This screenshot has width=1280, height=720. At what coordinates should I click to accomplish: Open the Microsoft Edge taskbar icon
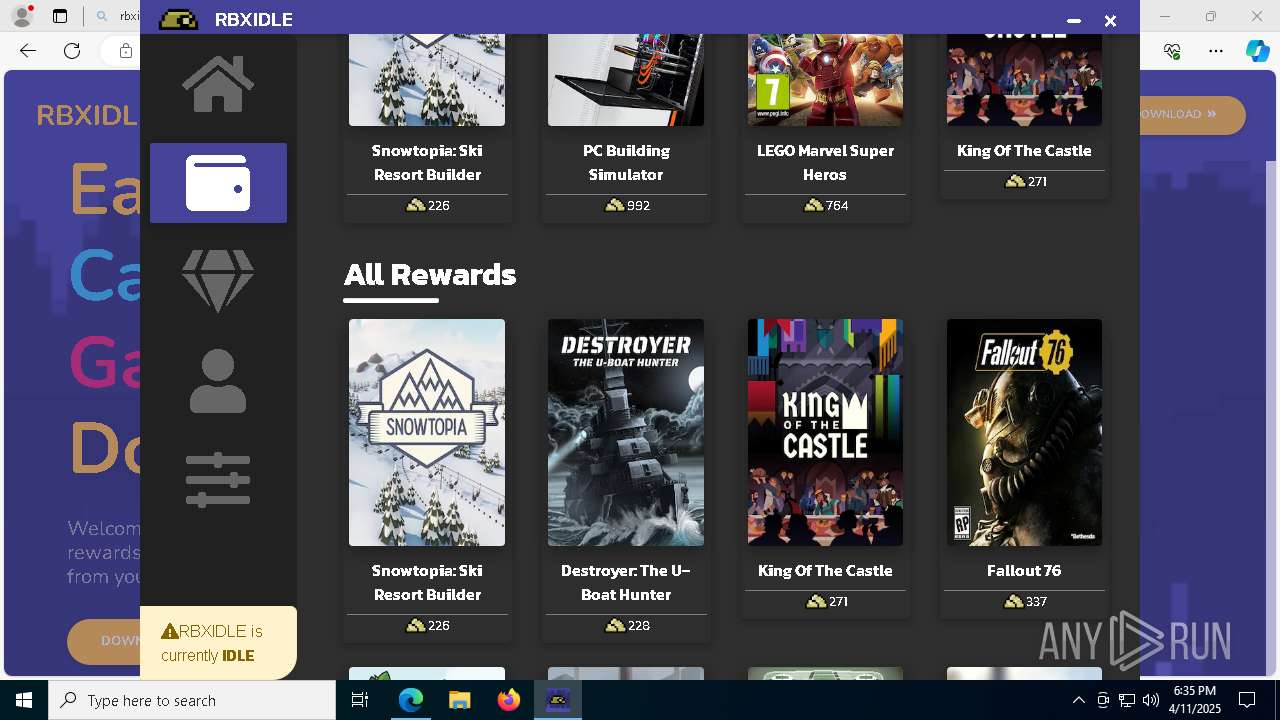[411, 700]
